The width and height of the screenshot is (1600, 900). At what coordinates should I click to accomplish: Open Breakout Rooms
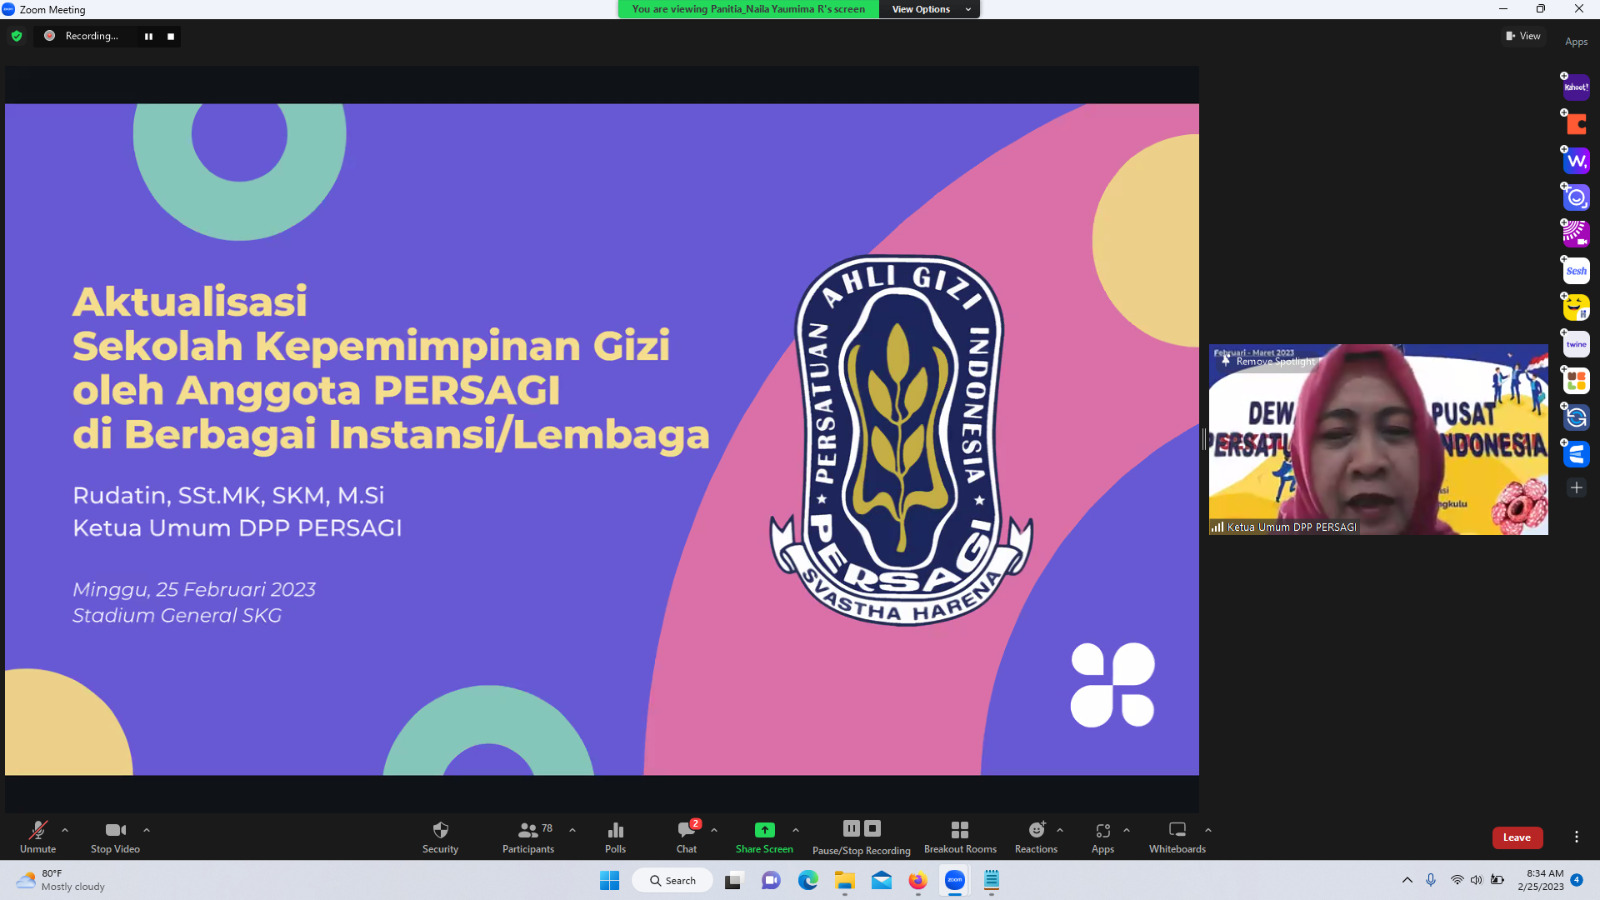960,836
